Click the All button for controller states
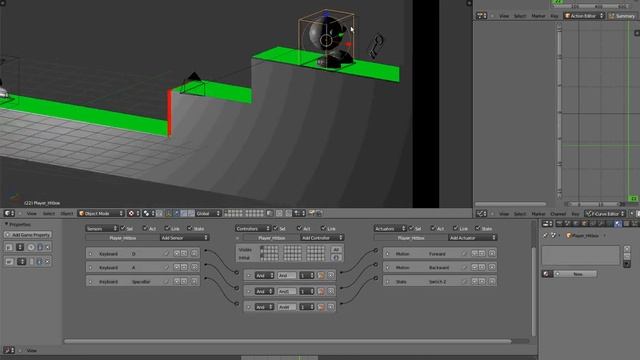 click(336, 249)
